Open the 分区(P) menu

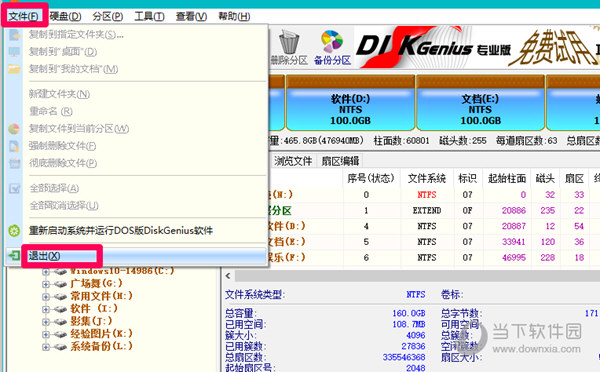pyautogui.click(x=108, y=16)
